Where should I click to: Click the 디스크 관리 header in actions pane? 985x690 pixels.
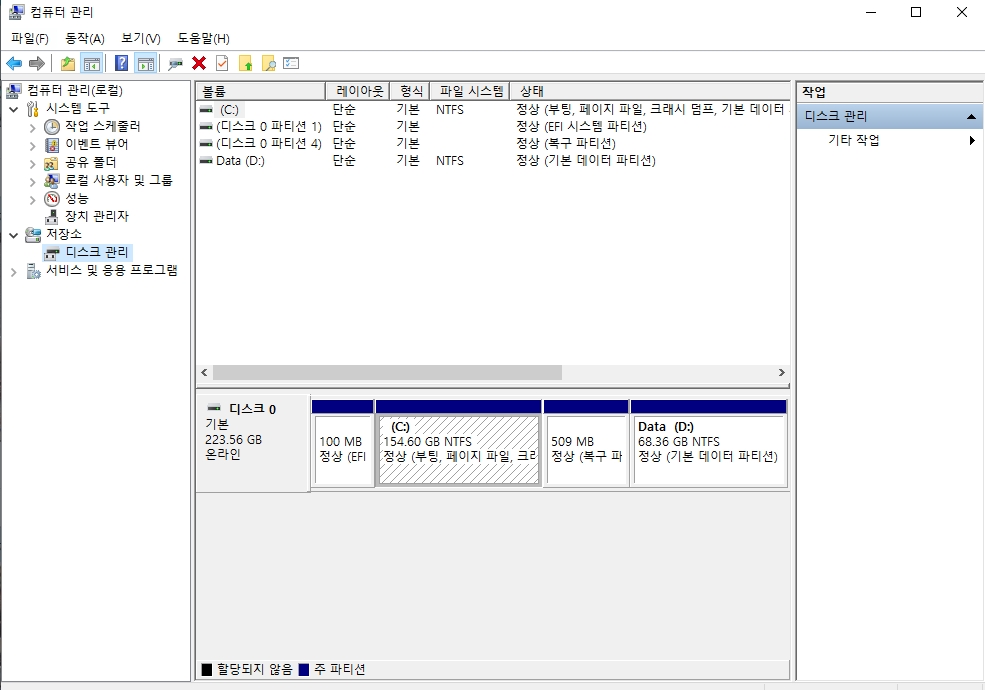pyautogui.click(x=890, y=116)
